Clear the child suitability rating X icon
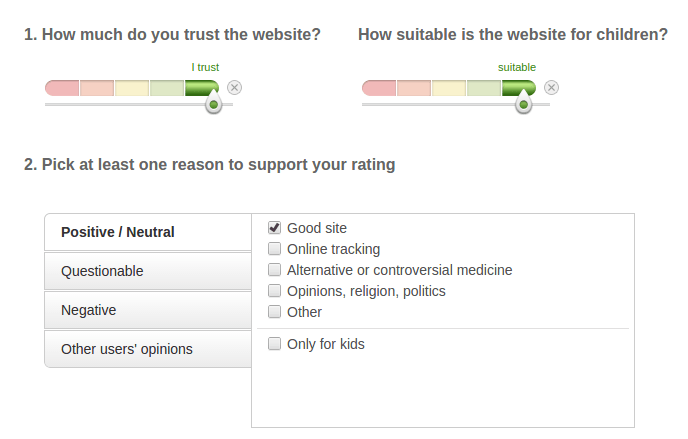 pos(551,88)
